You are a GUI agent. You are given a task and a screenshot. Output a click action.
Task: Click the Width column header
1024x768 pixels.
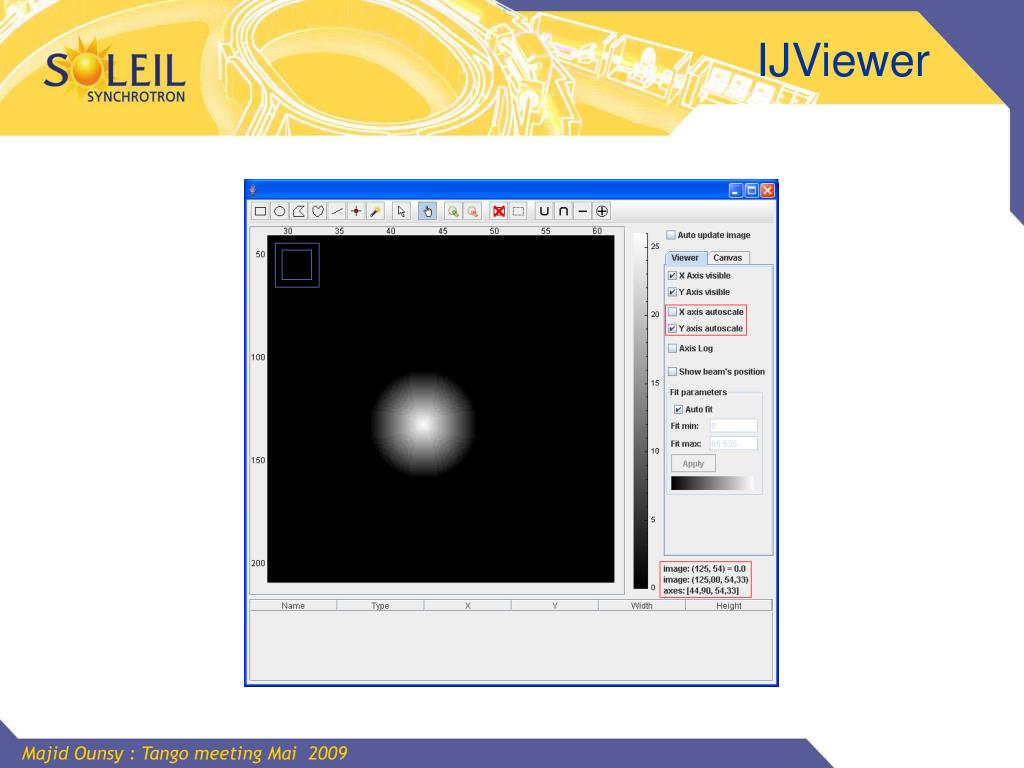pos(641,606)
